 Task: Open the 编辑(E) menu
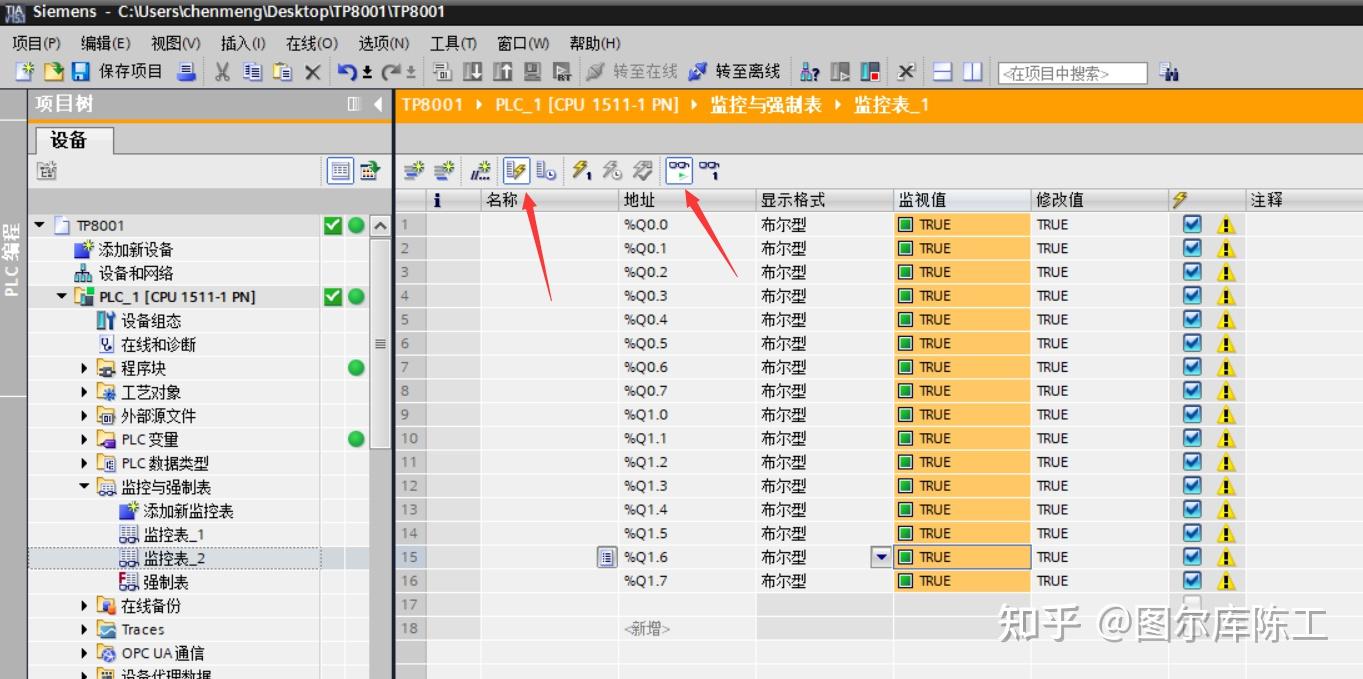(x=105, y=44)
